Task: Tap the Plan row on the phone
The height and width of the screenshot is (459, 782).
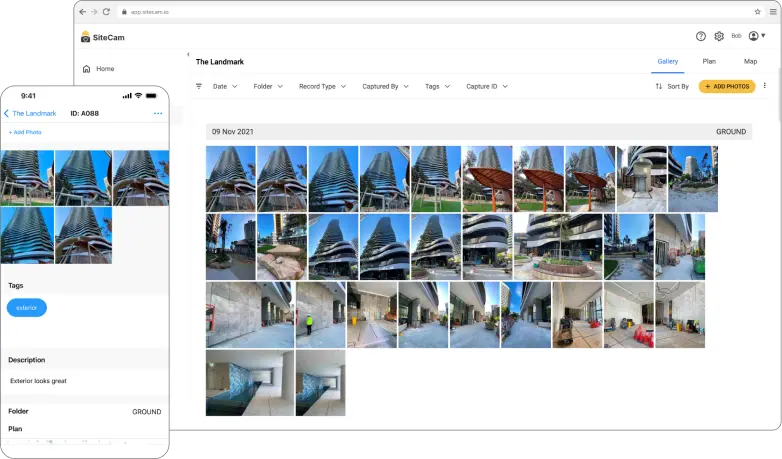Action: coord(85,429)
